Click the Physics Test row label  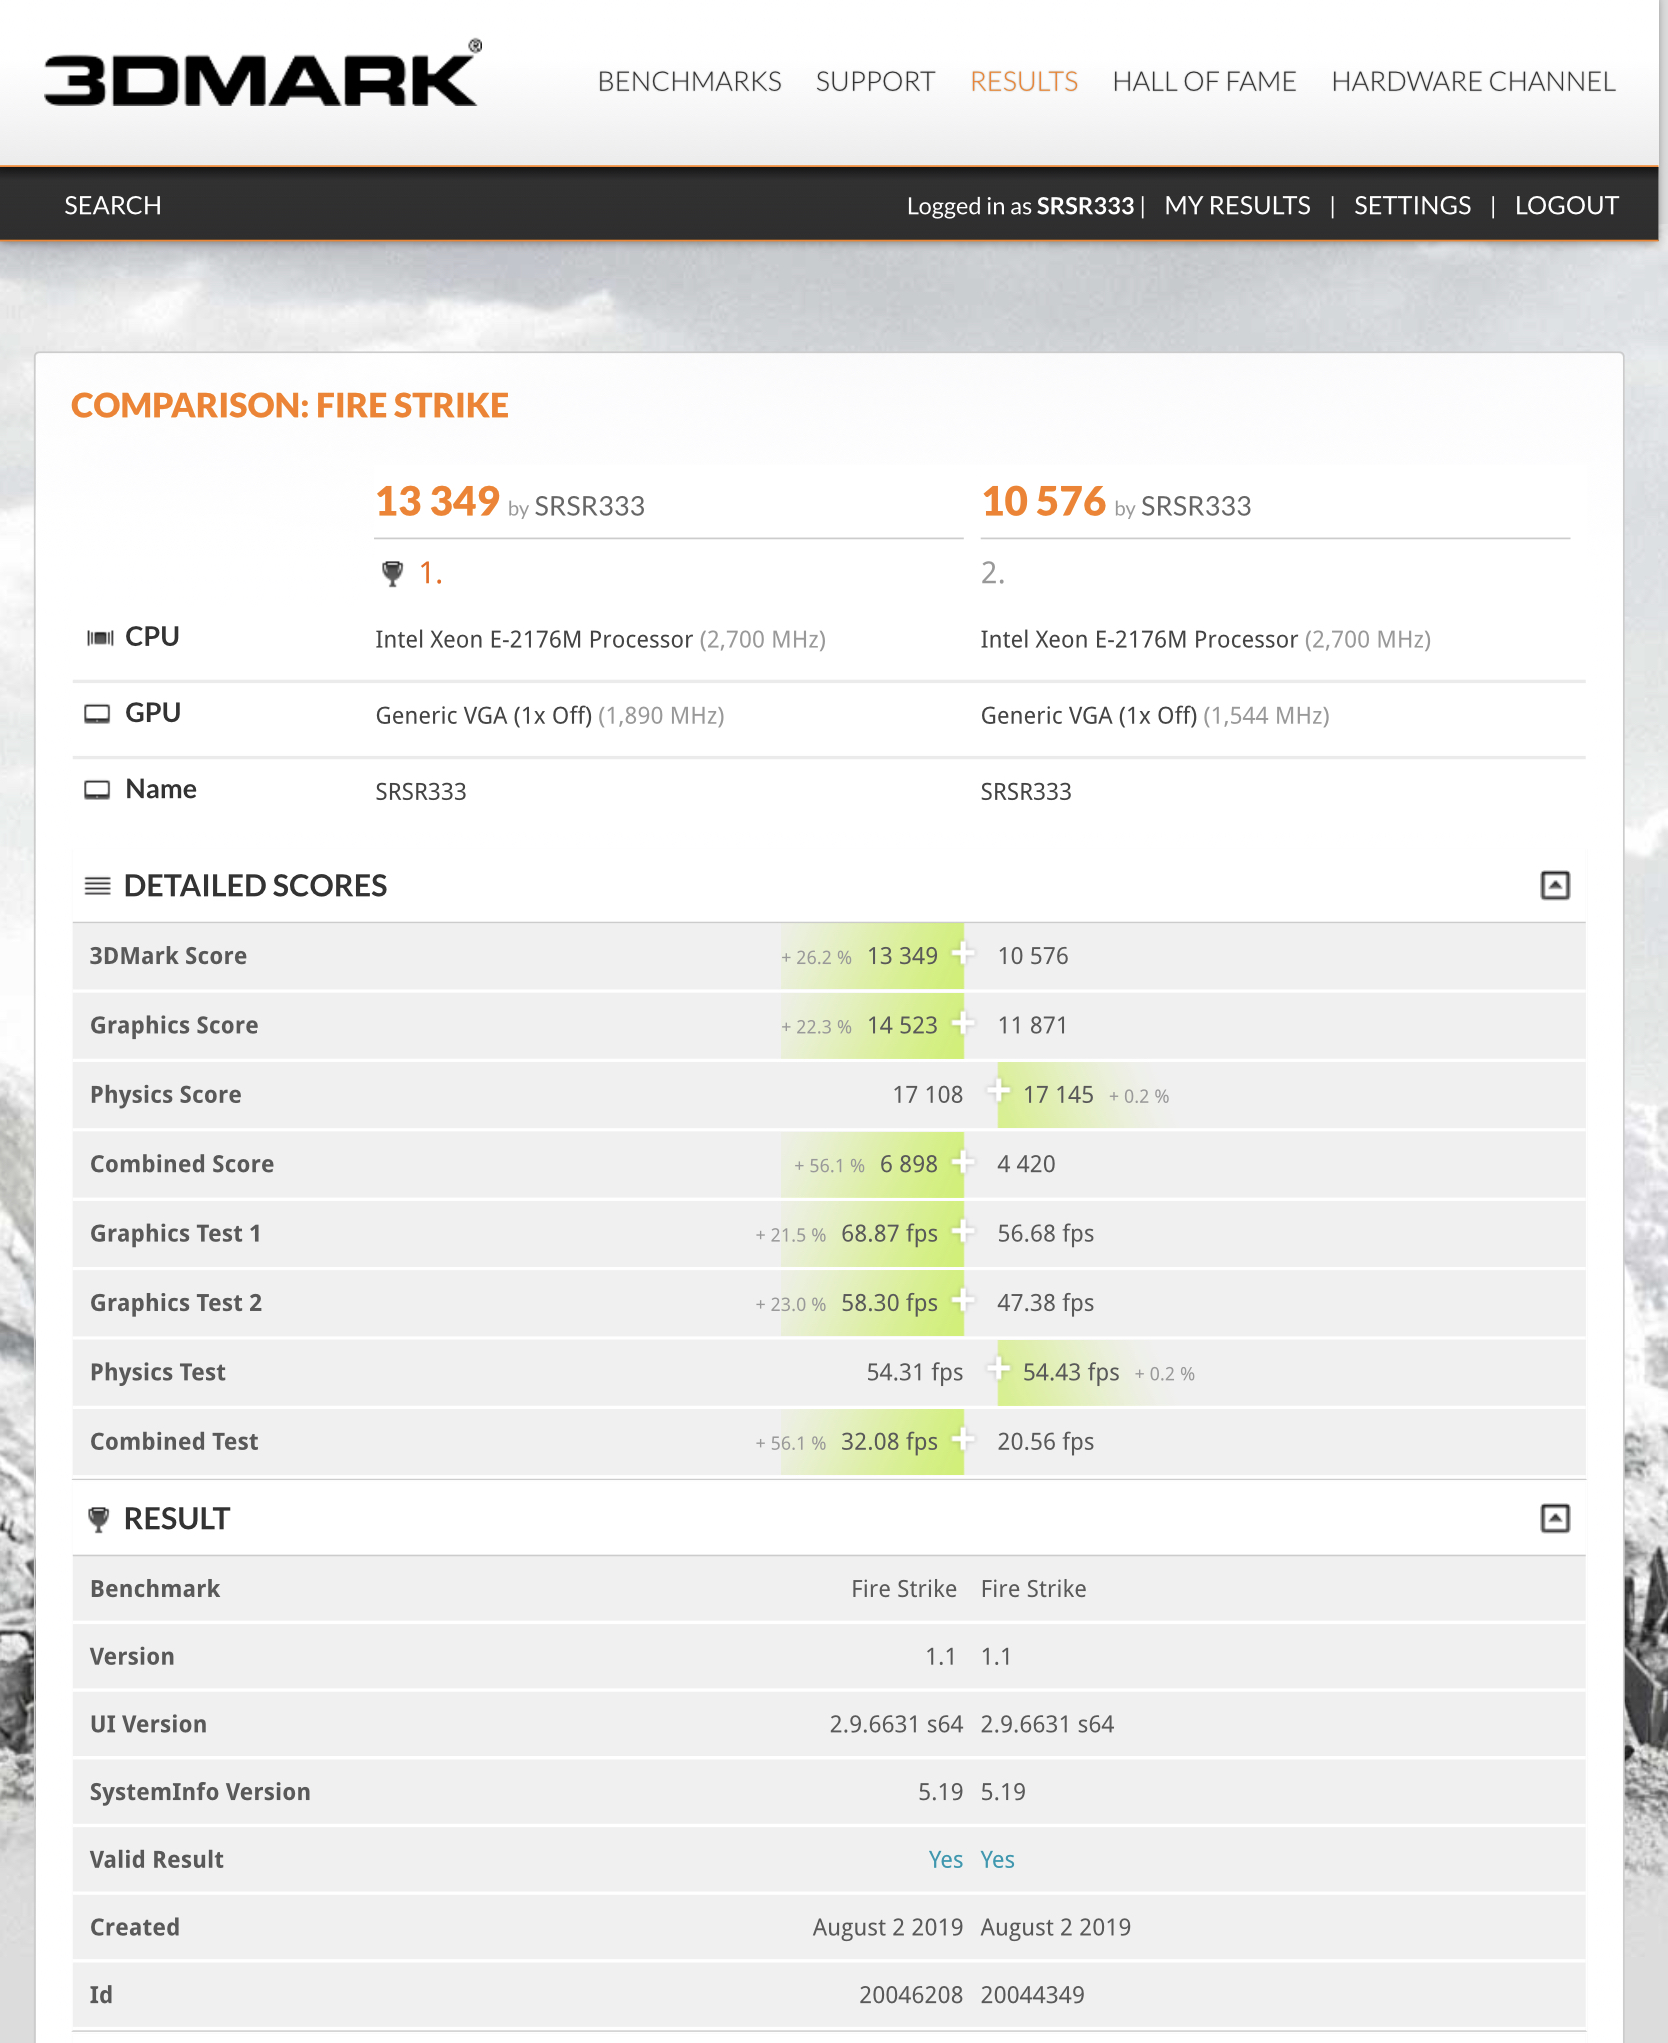coord(158,1371)
